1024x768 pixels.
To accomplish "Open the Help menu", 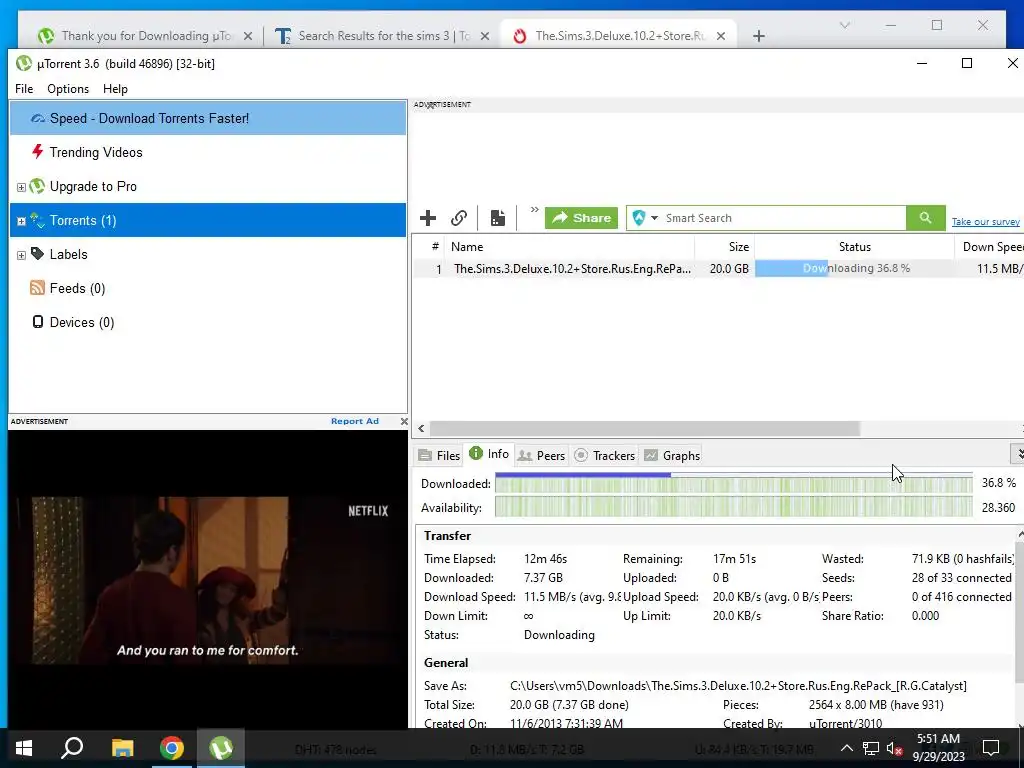I will (115, 89).
